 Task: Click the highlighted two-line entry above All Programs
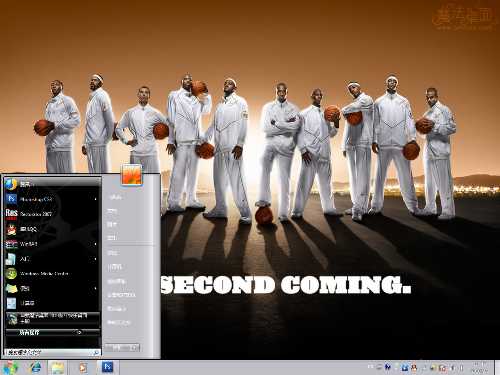tap(52, 319)
